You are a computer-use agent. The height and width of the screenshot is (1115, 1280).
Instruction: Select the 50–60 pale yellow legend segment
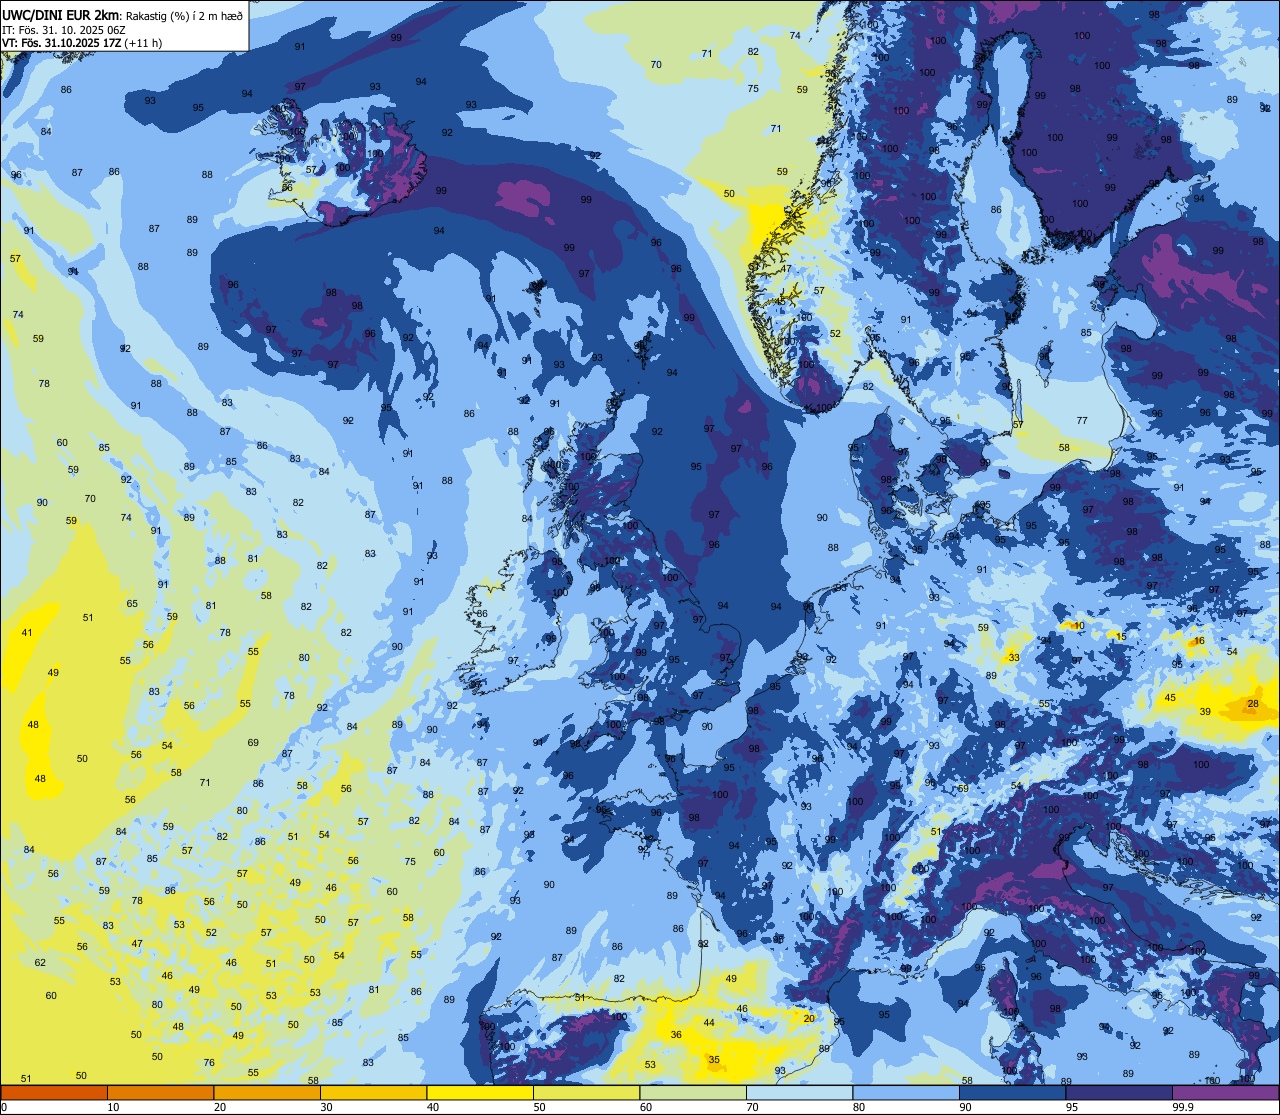pos(586,1092)
